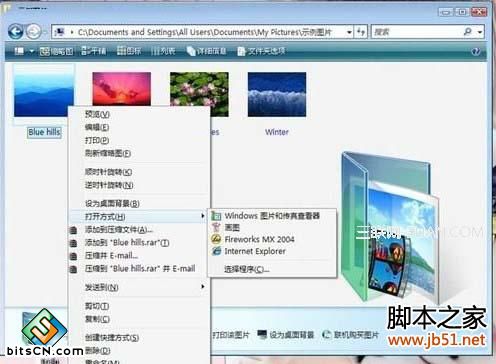496x364 pixels.
Task: Switch to 平铺 tile view
Action: coord(94,51)
